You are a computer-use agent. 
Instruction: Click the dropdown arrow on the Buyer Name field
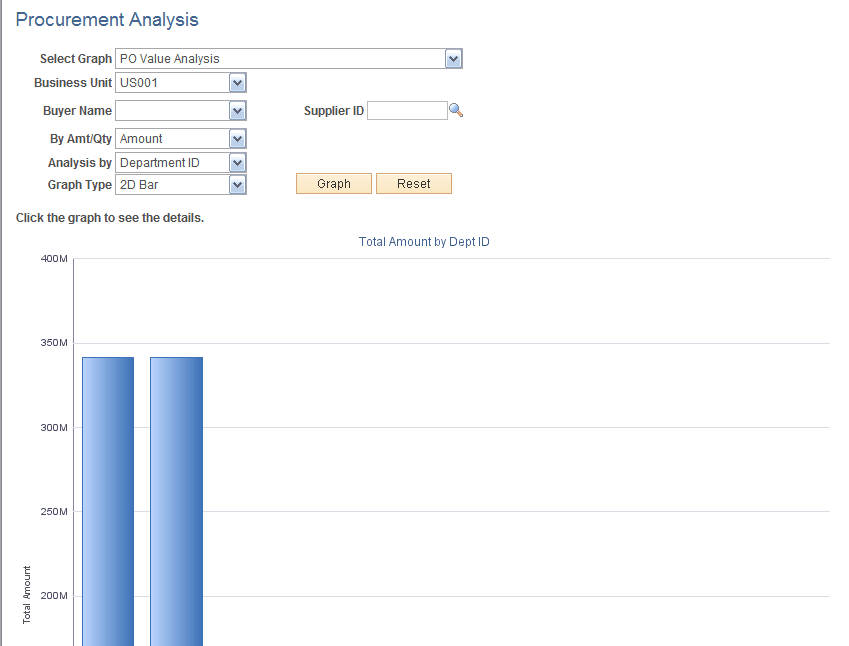237,110
